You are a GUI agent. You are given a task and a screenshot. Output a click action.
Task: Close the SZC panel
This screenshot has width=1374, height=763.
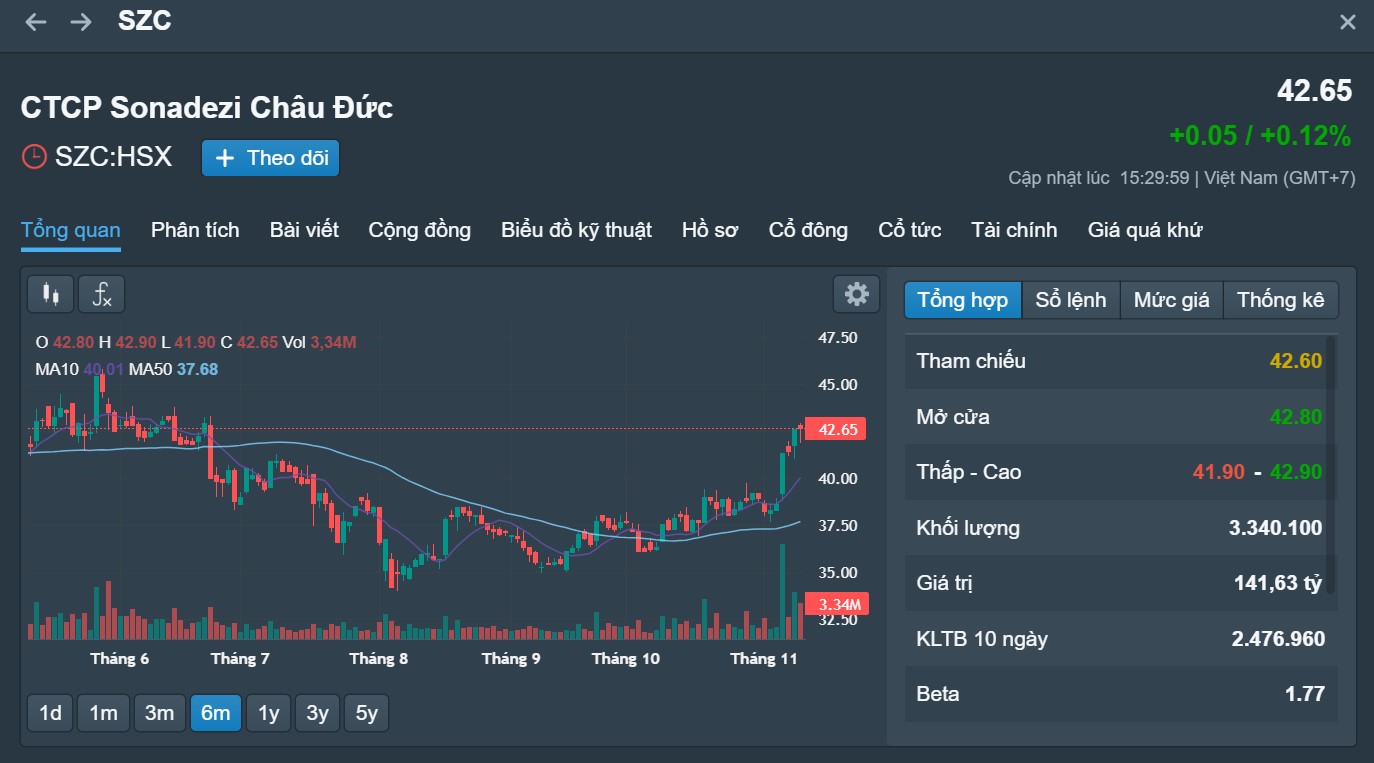coord(1348,22)
